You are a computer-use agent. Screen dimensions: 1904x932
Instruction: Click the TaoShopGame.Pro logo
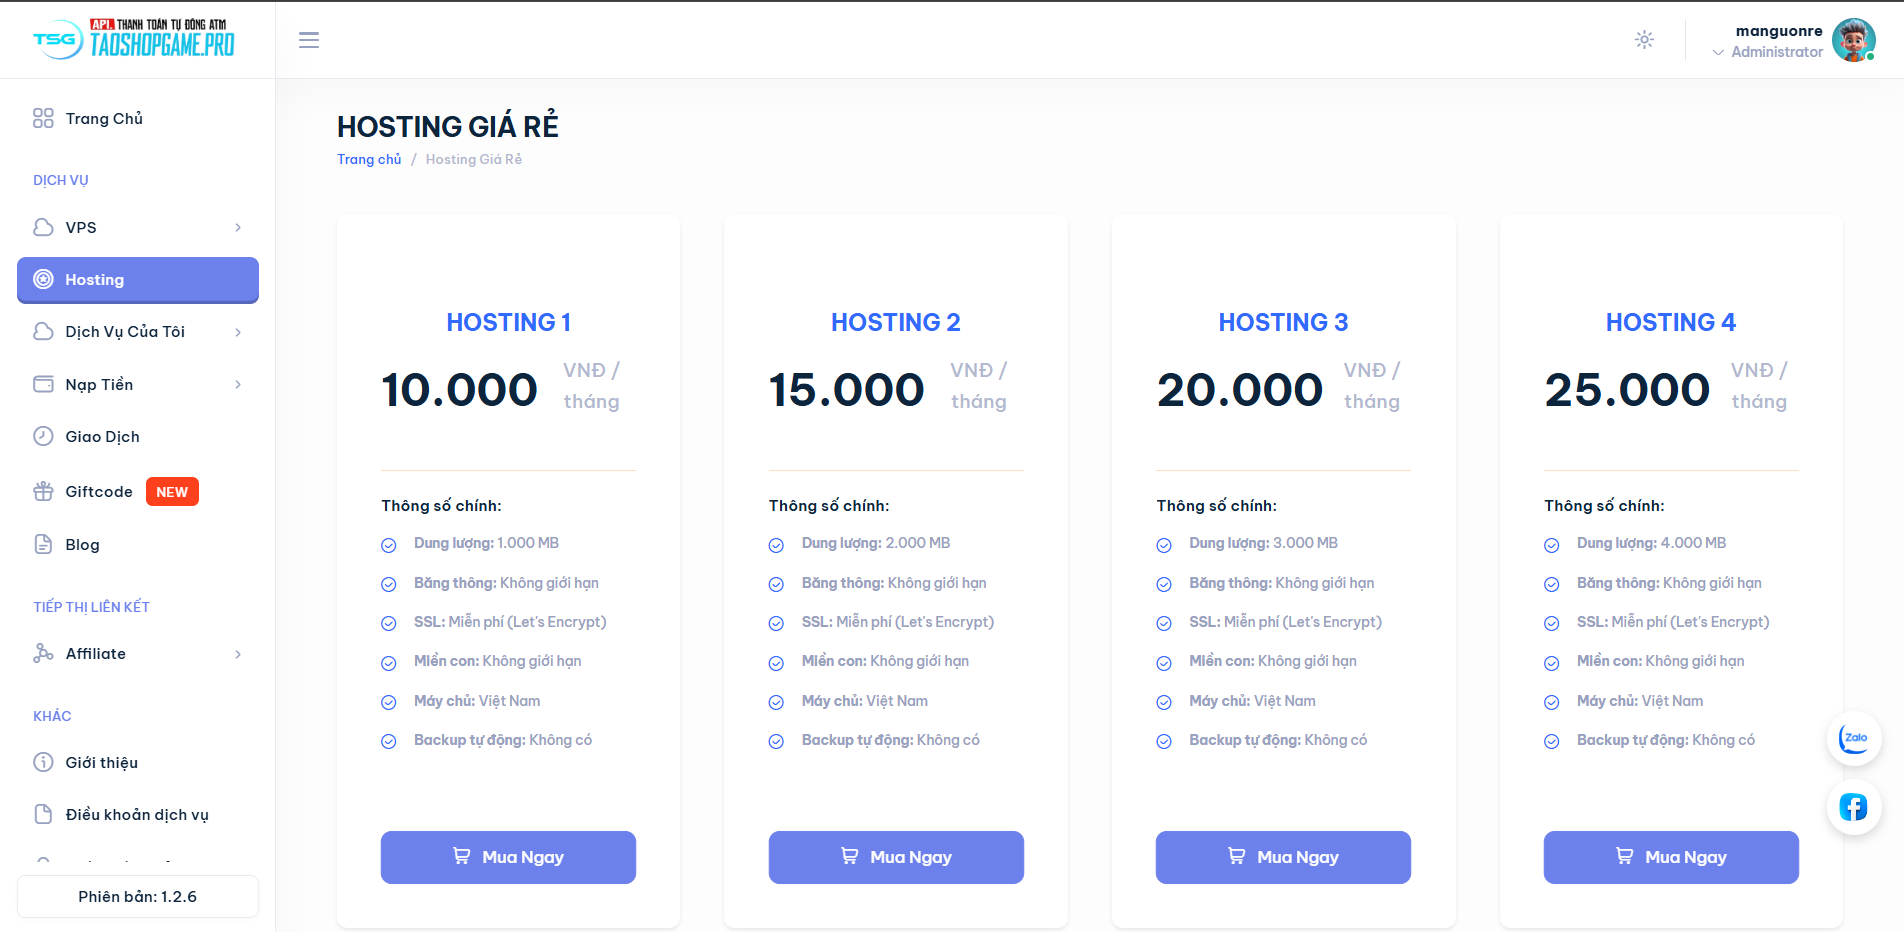point(134,39)
